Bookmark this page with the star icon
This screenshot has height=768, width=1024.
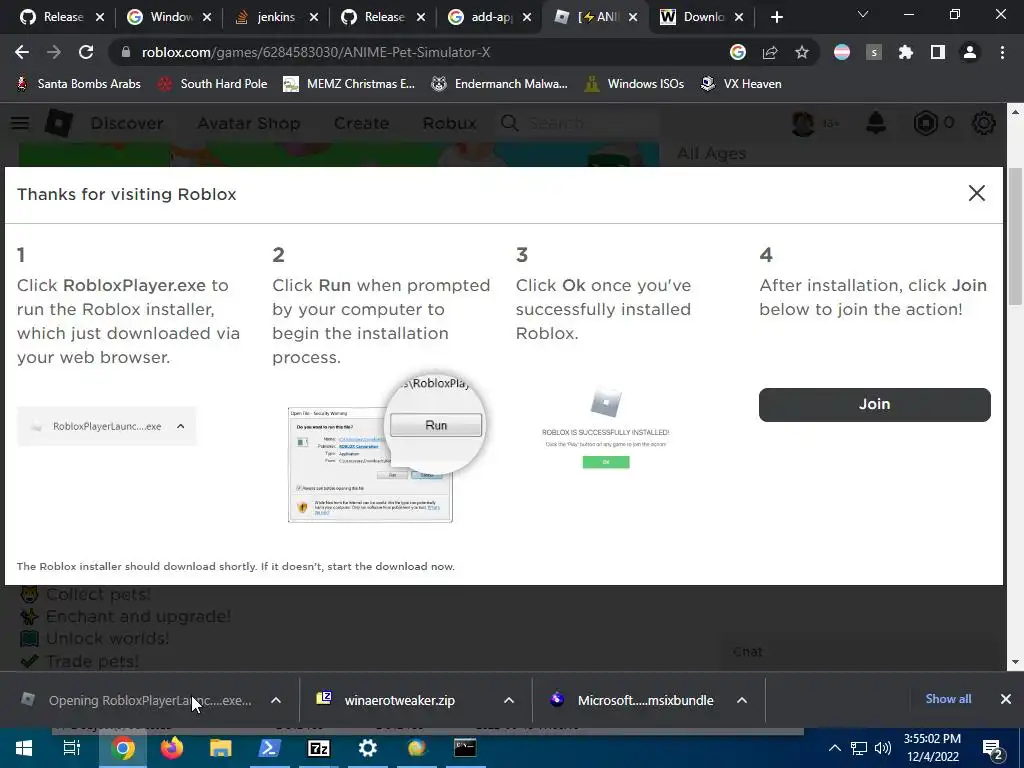pos(802,52)
